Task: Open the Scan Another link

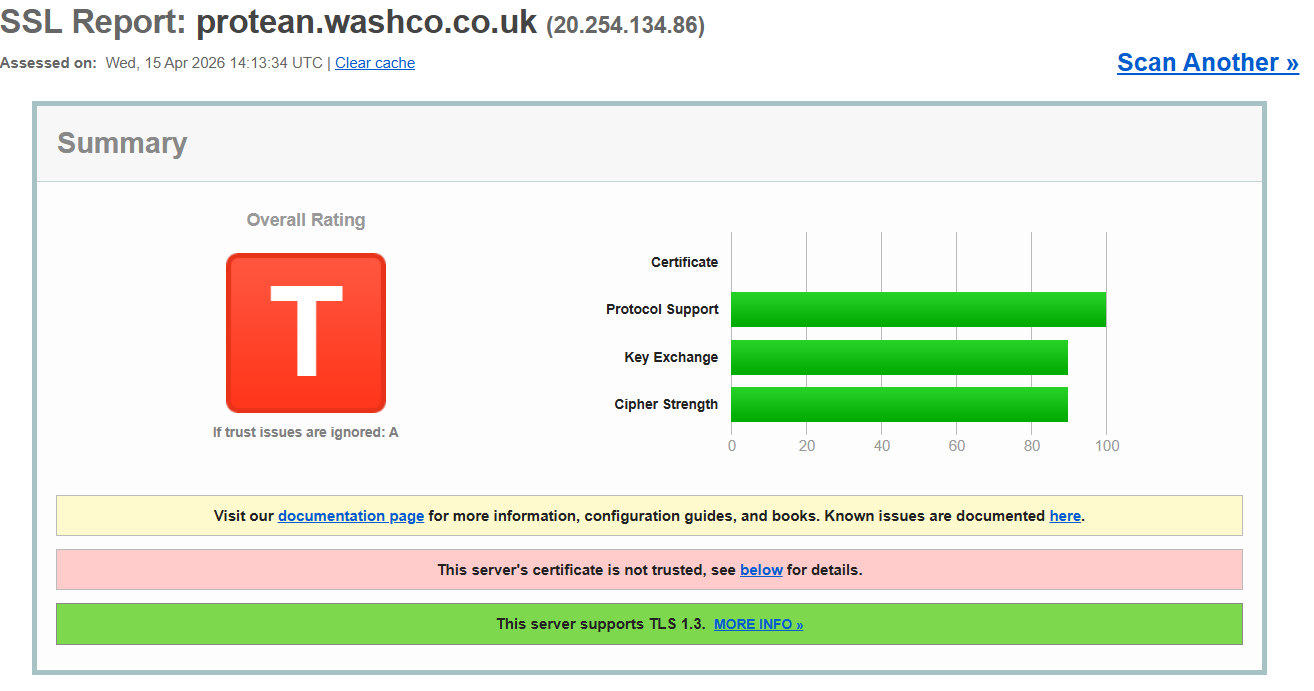Action: 1208,62
